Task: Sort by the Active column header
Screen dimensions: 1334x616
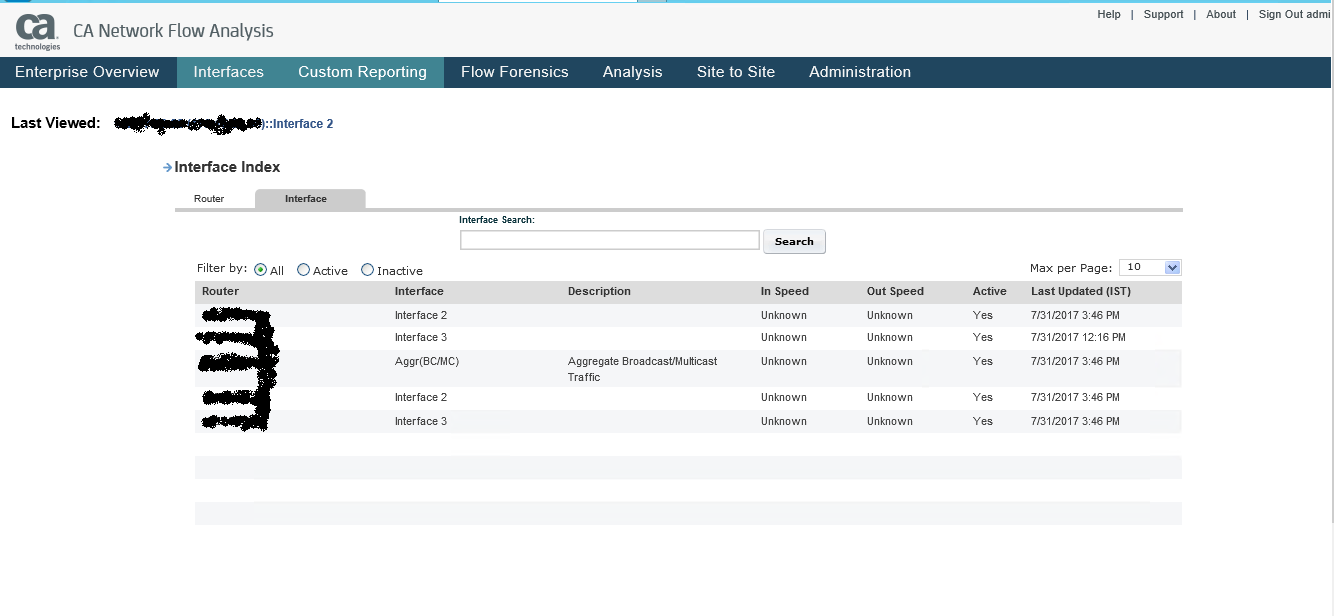Action: pos(990,292)
